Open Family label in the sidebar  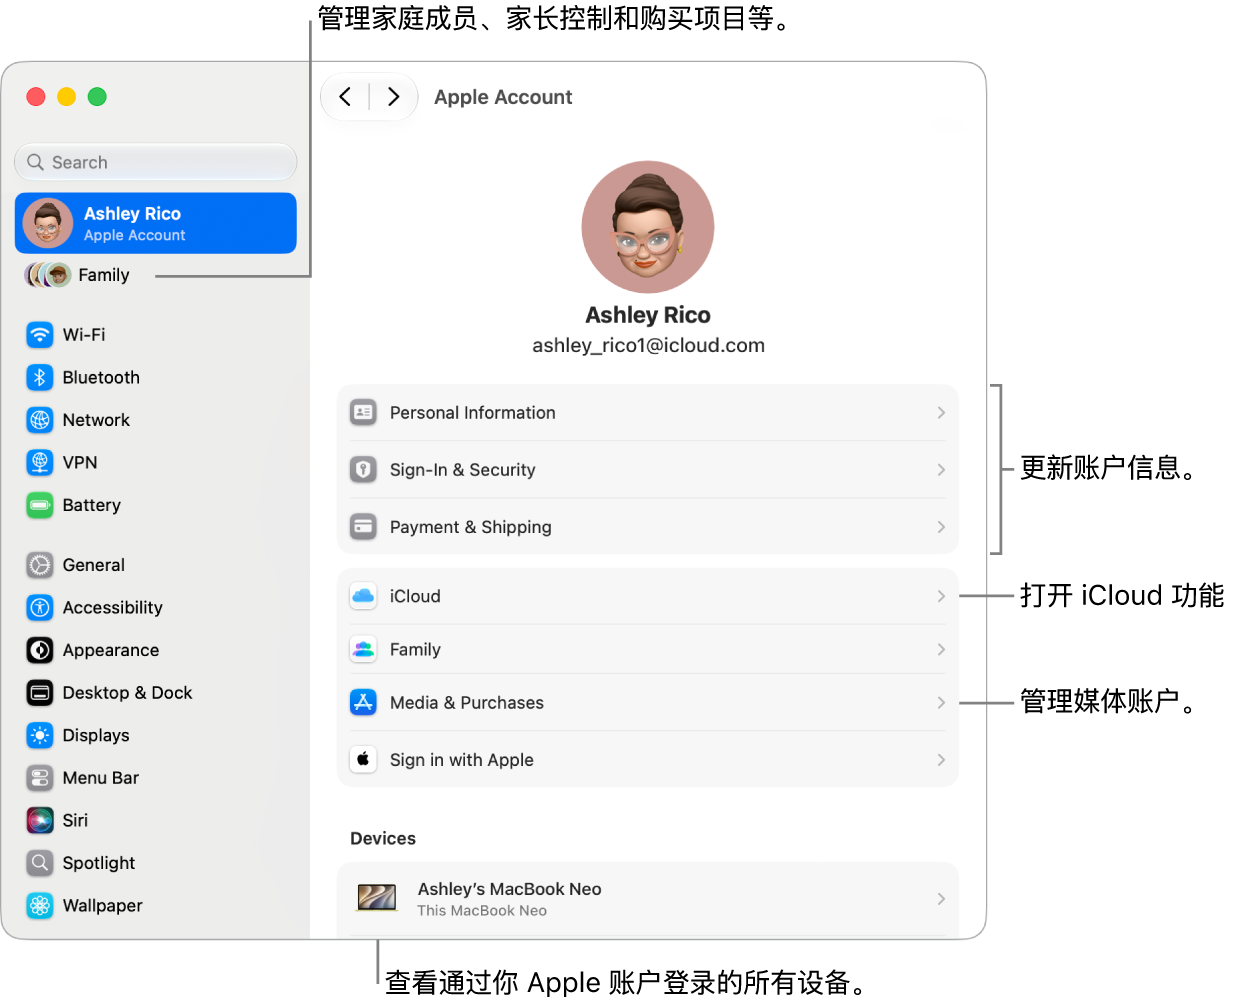(104, 275)
